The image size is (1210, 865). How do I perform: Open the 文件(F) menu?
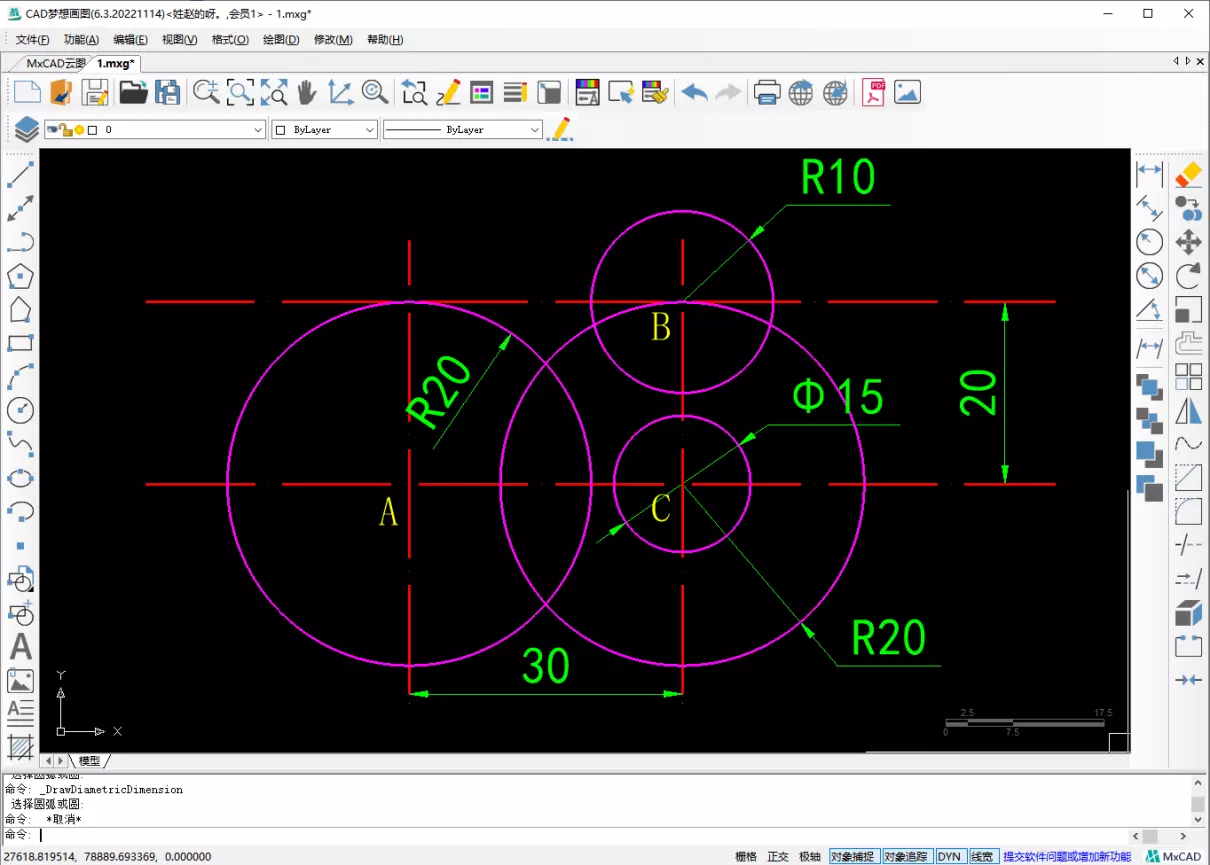coord(33,40)
